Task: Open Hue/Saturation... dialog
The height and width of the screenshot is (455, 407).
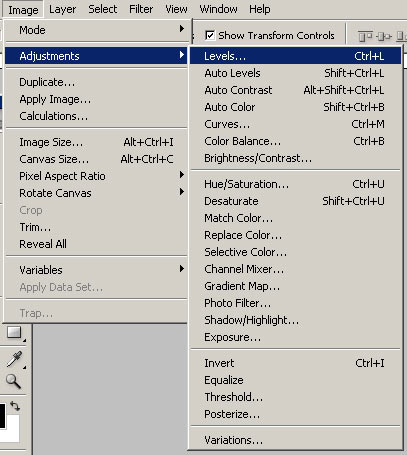Action: click(x=295, y=184)
